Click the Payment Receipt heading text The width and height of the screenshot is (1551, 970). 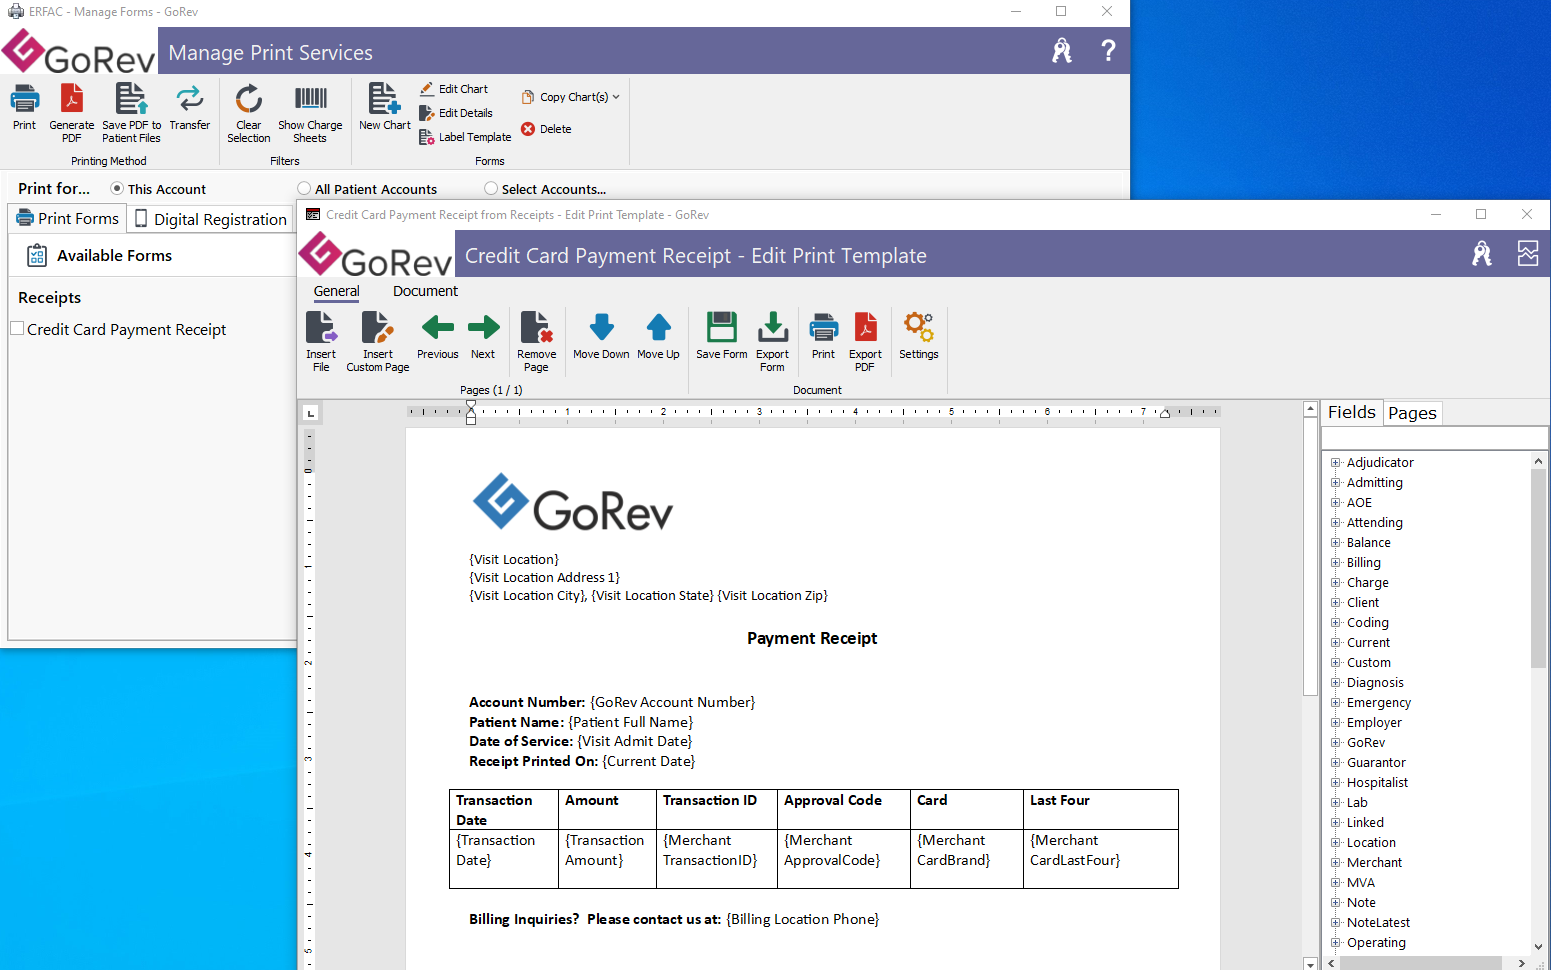[811, 638]
